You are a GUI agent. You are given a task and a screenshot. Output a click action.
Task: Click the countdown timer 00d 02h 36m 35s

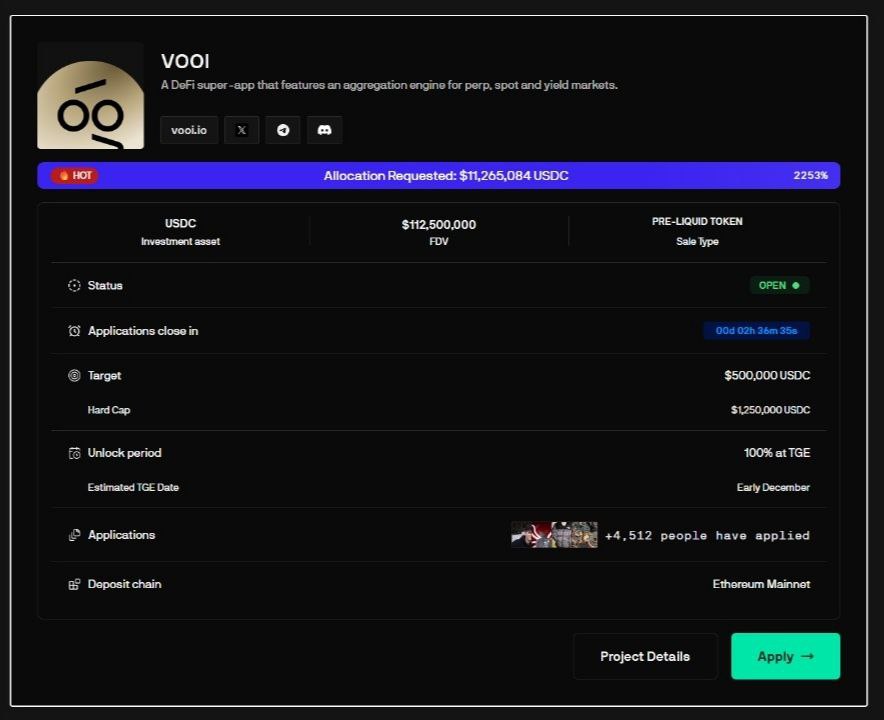point(756,331)
